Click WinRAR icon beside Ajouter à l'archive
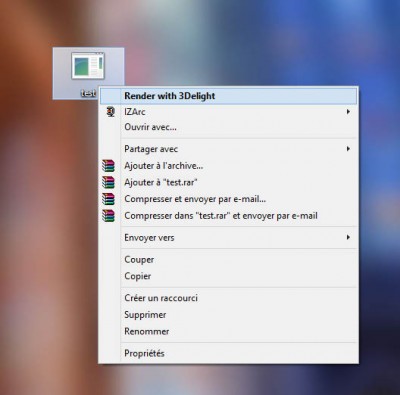 point(108,166)
